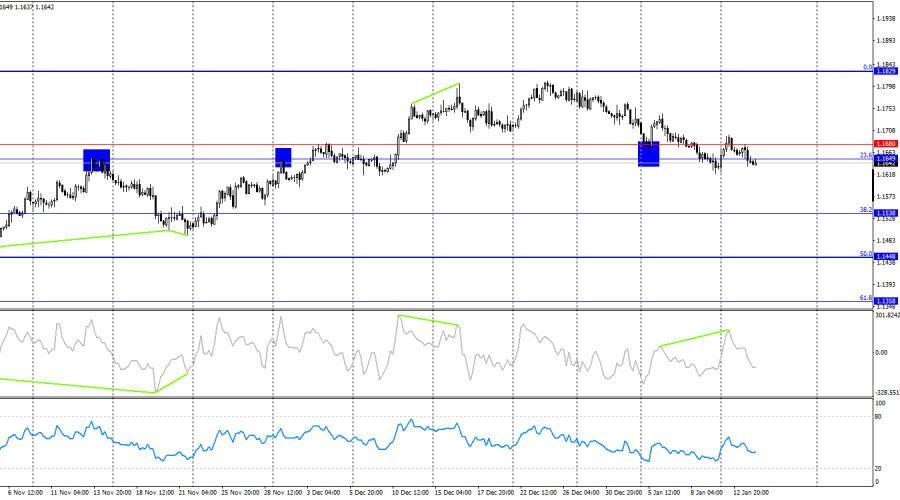Click the OHLC price readout at top left
Viewport: 900px width, 500px height.
click(27, 7)
